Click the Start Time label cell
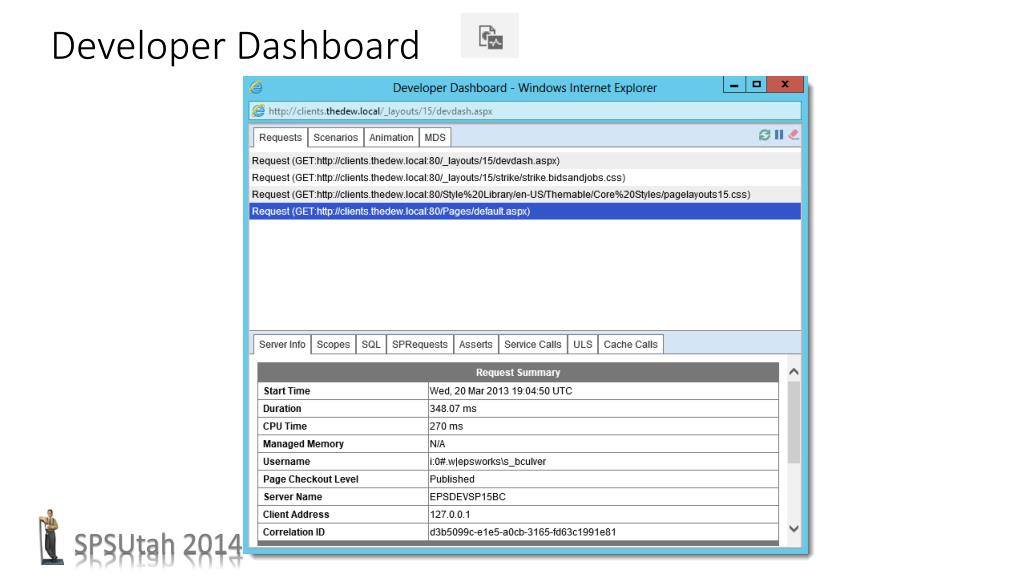 [343, 391]
